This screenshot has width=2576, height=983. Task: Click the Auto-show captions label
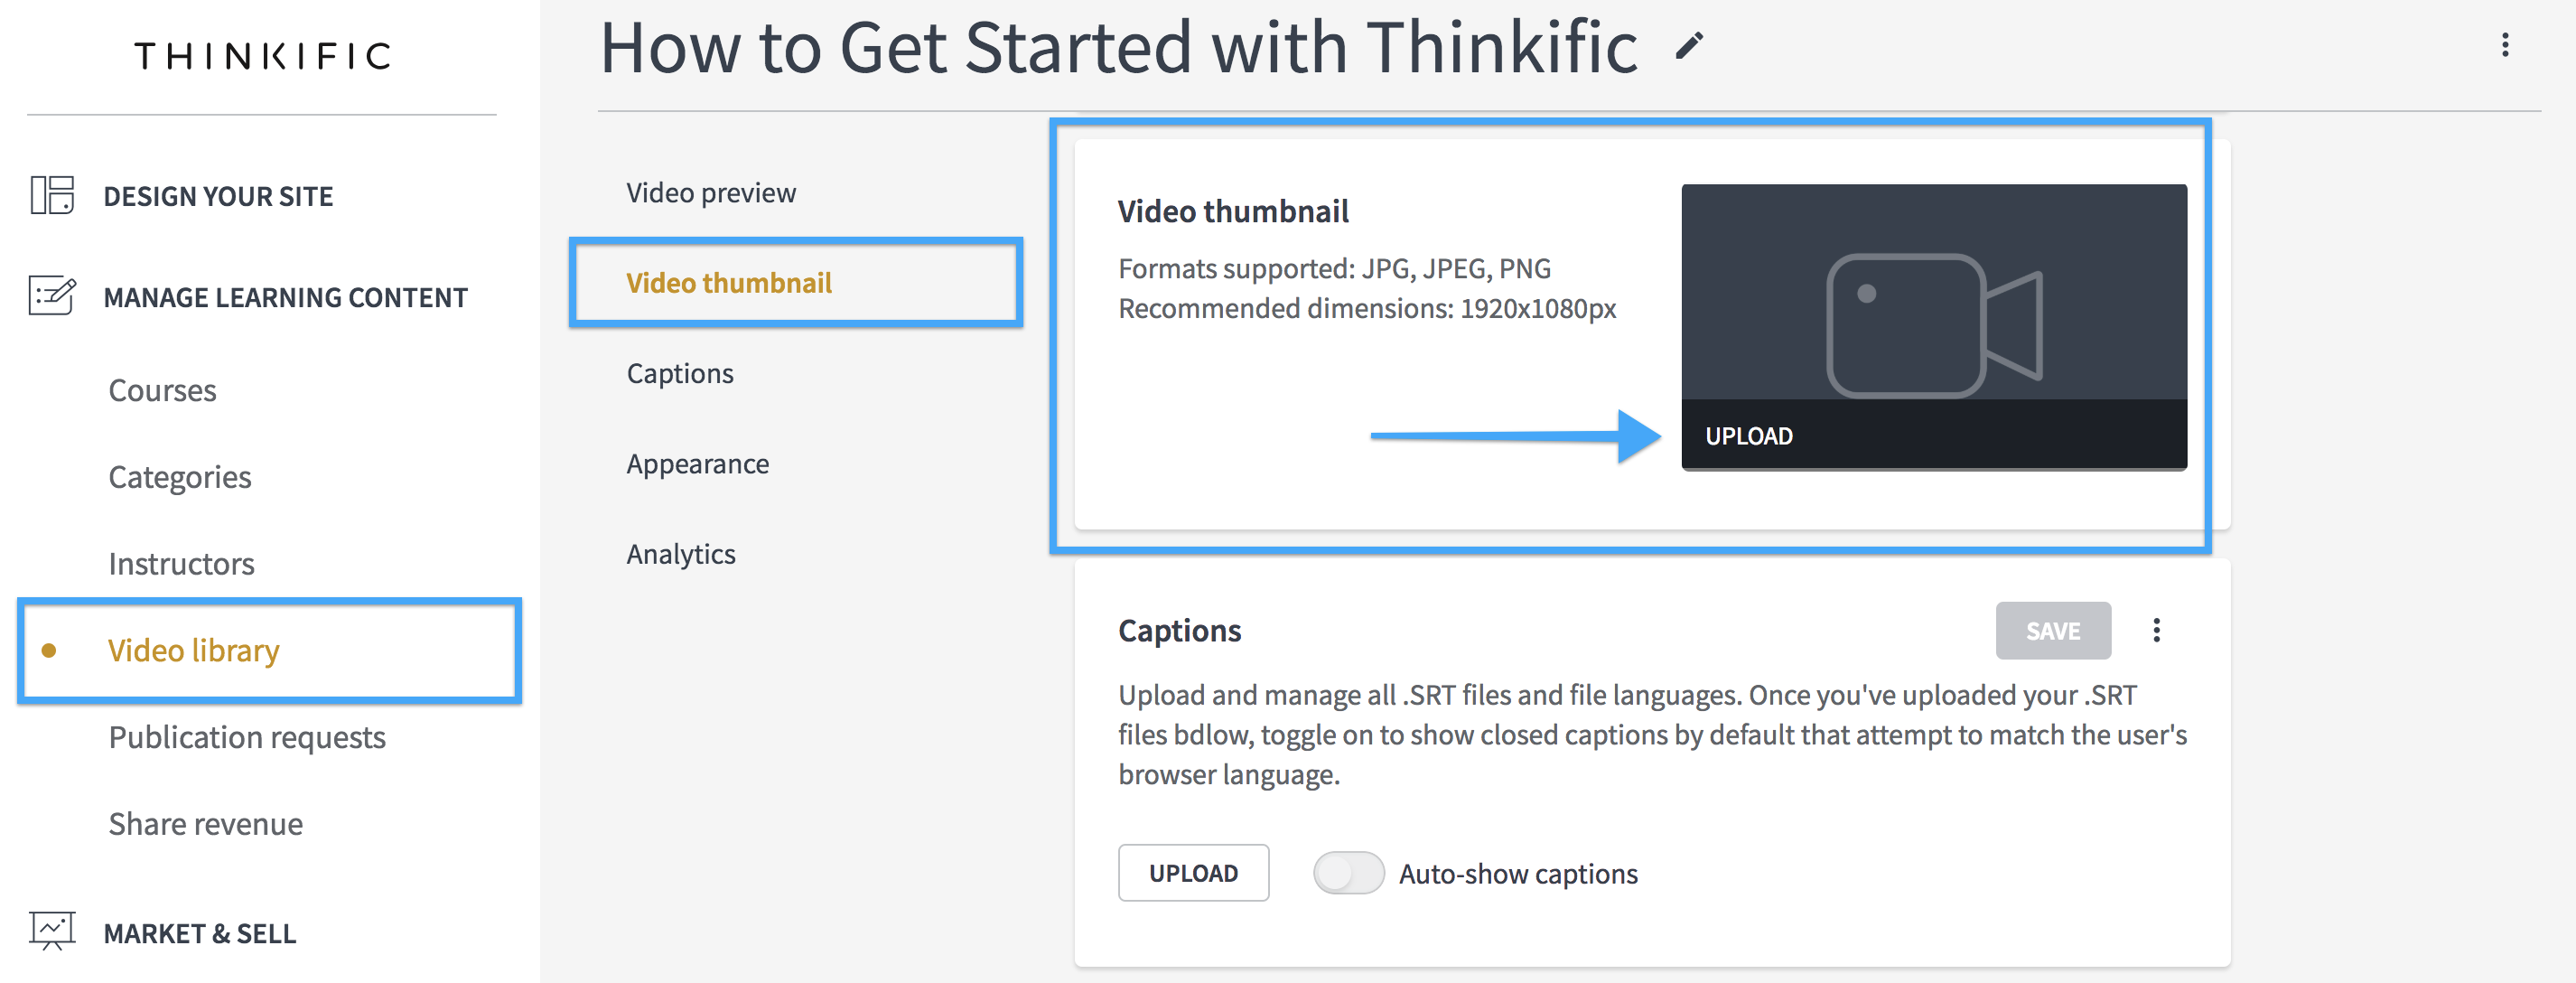pos(1518,874)
